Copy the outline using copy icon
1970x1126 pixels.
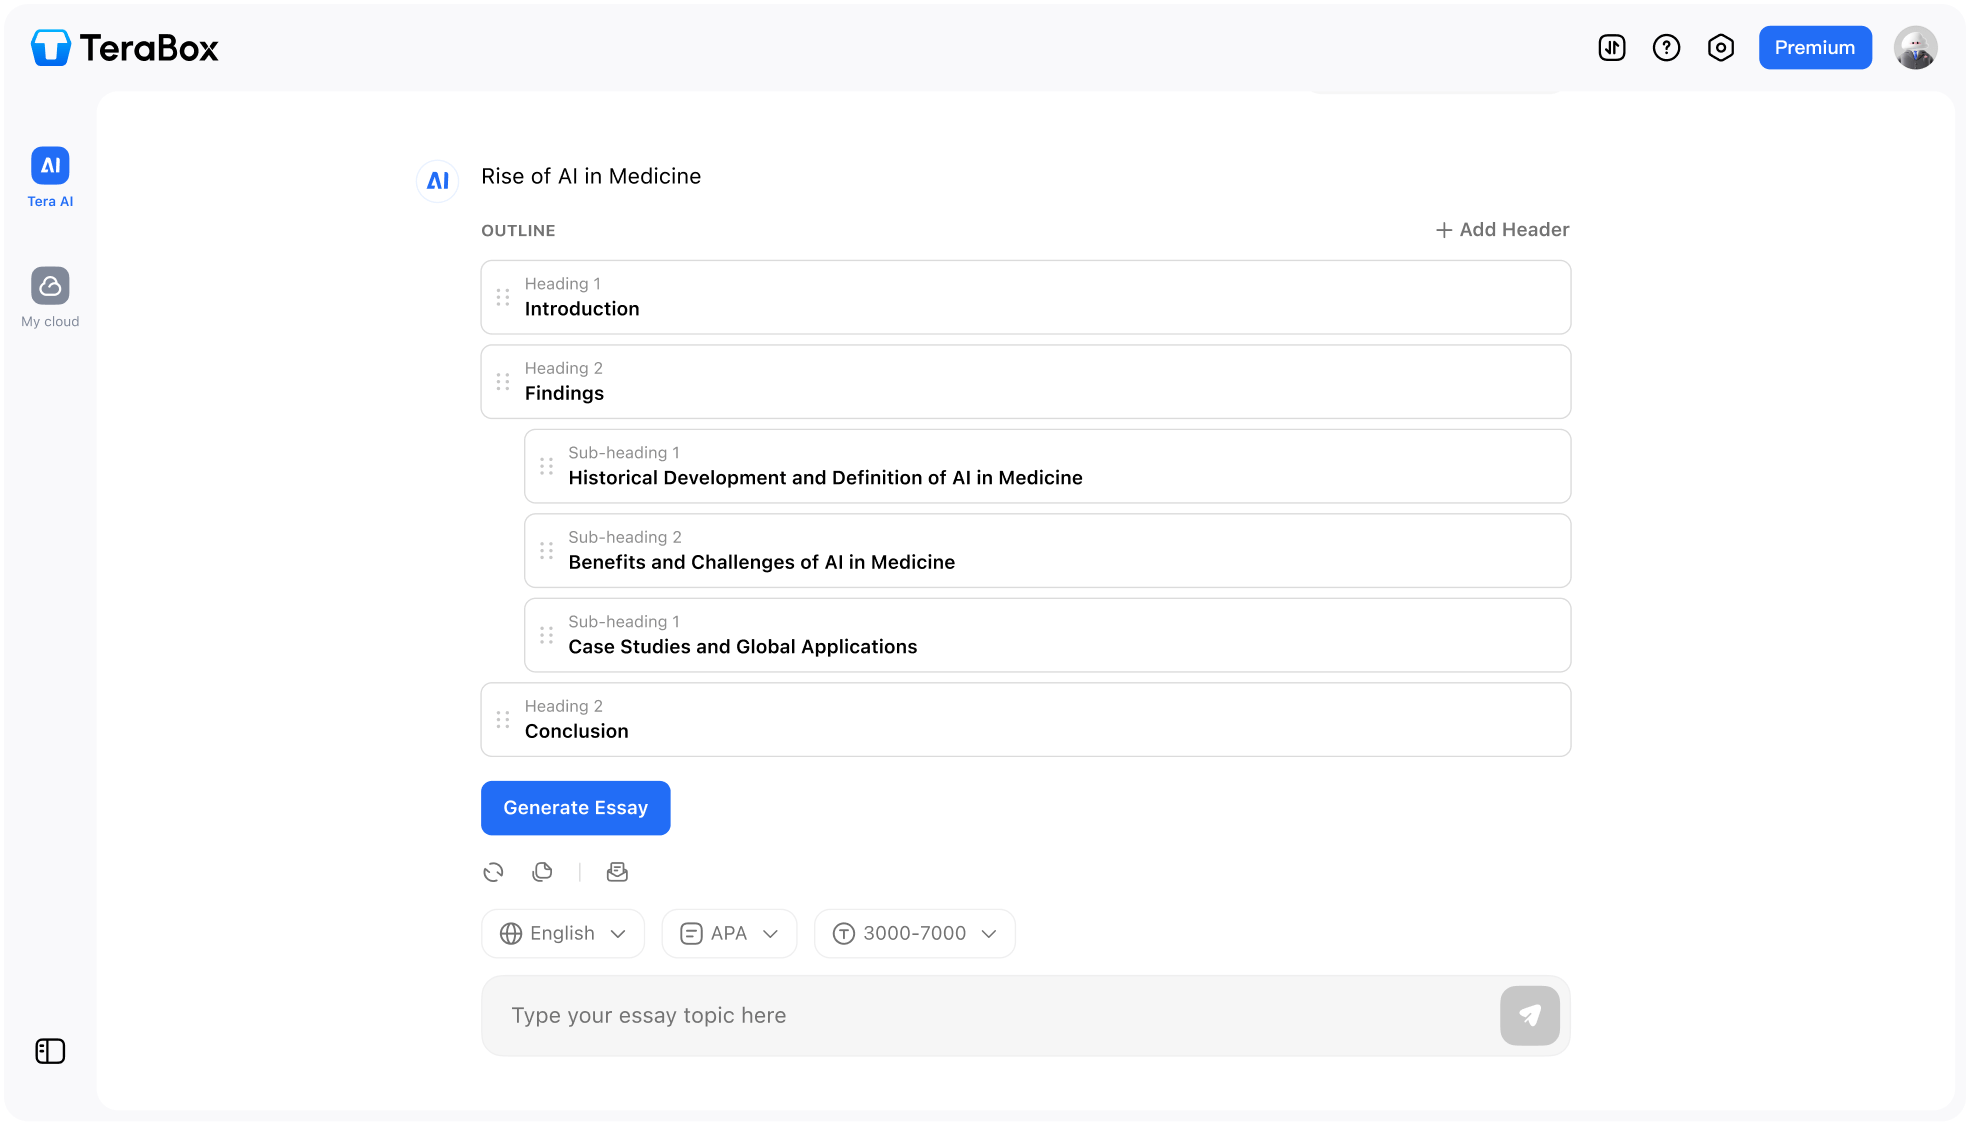pyautogui.click(x=542, y=872)
